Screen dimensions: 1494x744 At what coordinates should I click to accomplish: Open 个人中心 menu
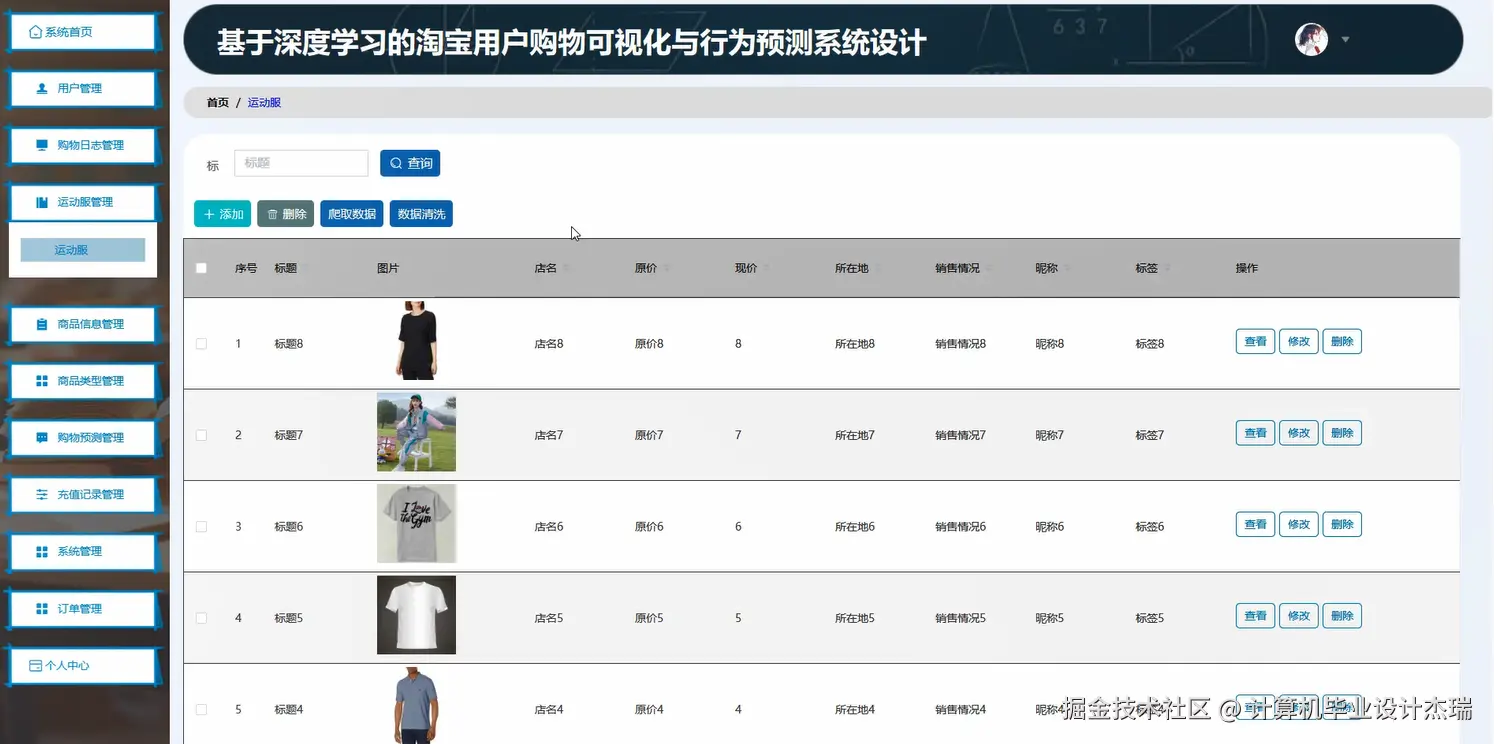[83, 666]
